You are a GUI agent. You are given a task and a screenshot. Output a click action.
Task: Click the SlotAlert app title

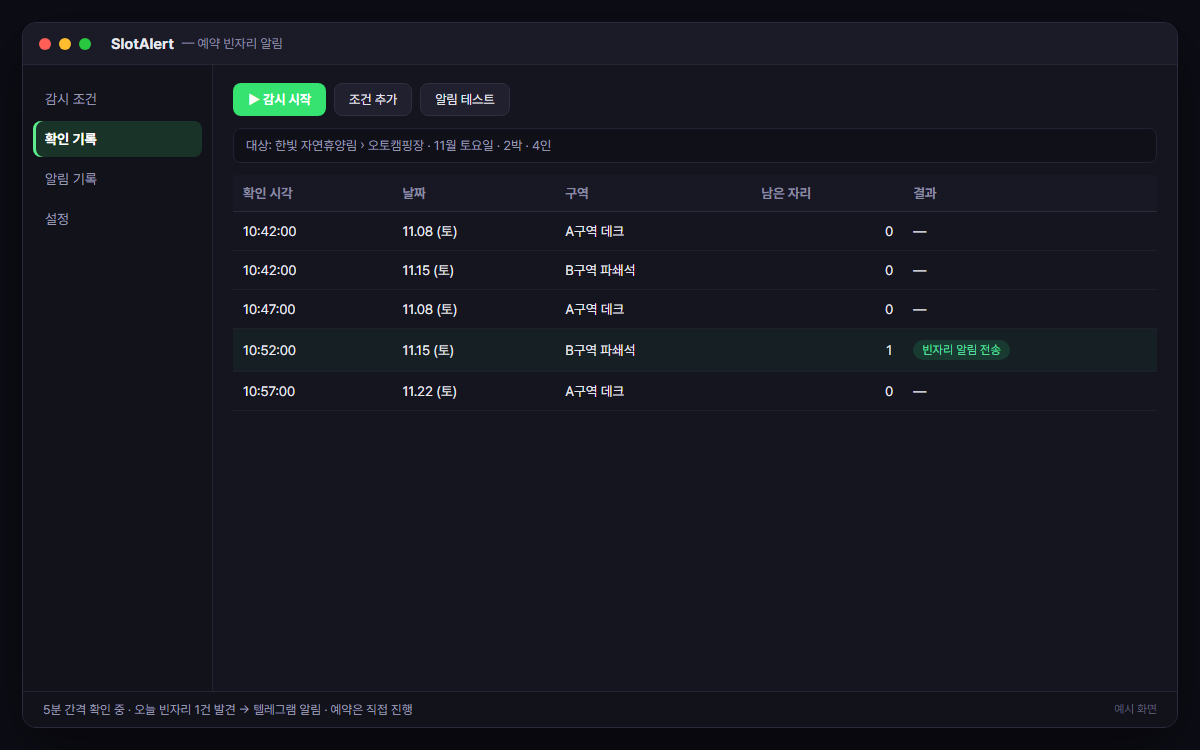pos(142,44)
